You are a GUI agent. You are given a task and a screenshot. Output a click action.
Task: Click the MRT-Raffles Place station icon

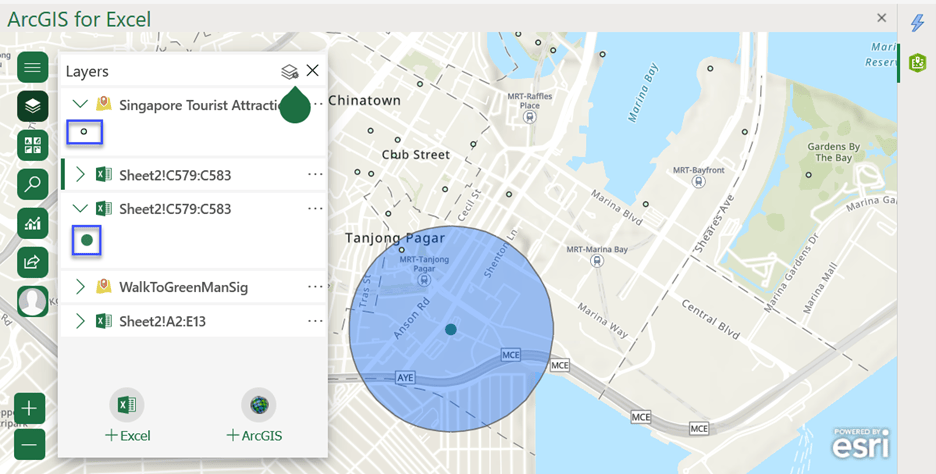click(529, 118)
